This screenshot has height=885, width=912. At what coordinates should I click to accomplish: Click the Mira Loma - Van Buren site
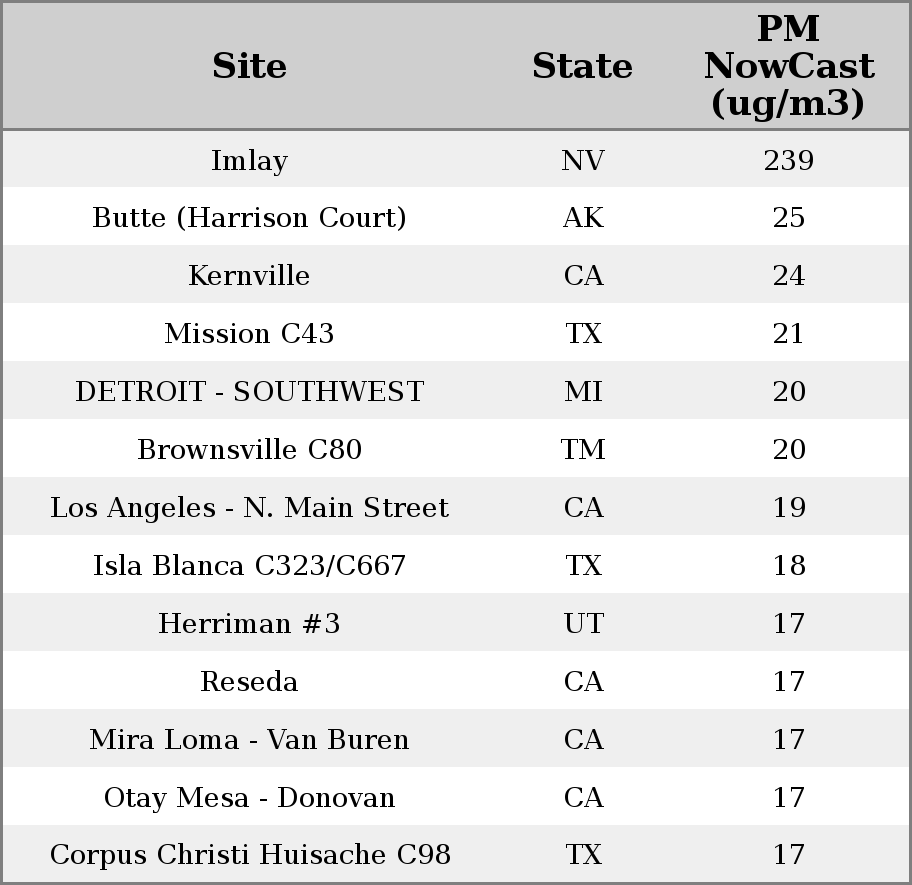pos(249,740)
